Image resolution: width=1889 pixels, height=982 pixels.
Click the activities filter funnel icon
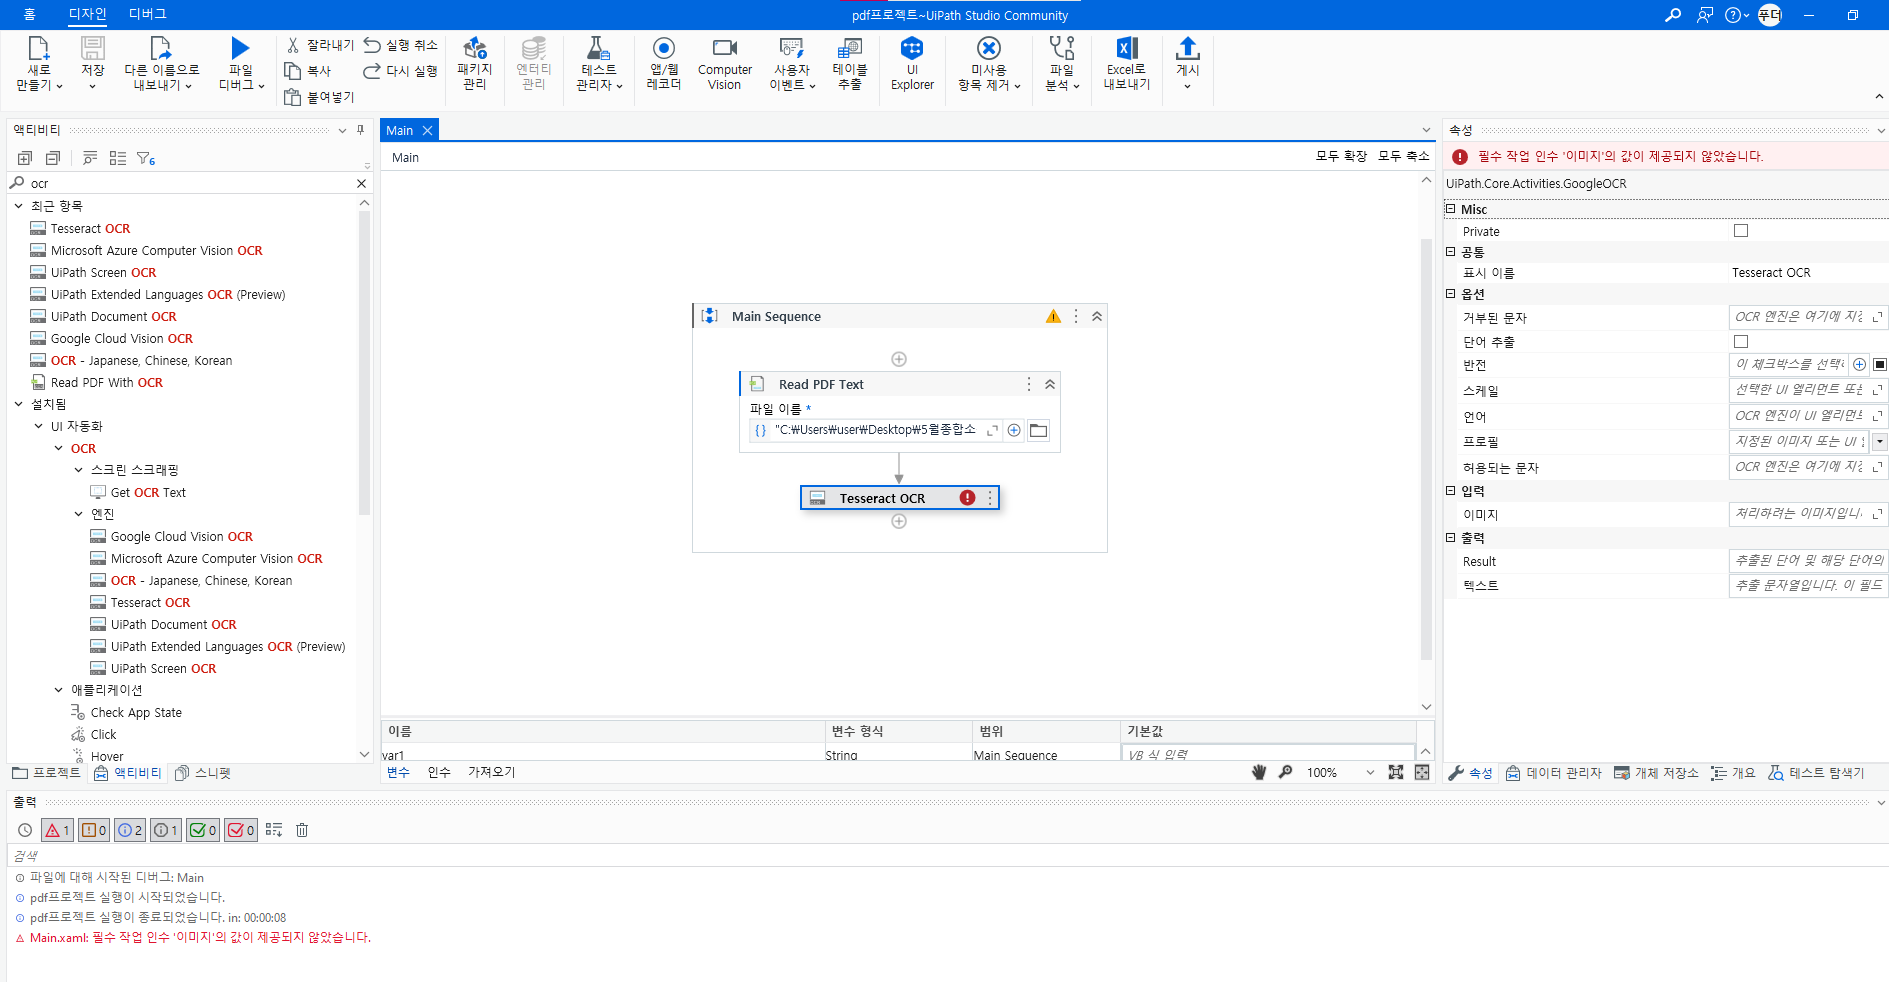tap(146, 158)
